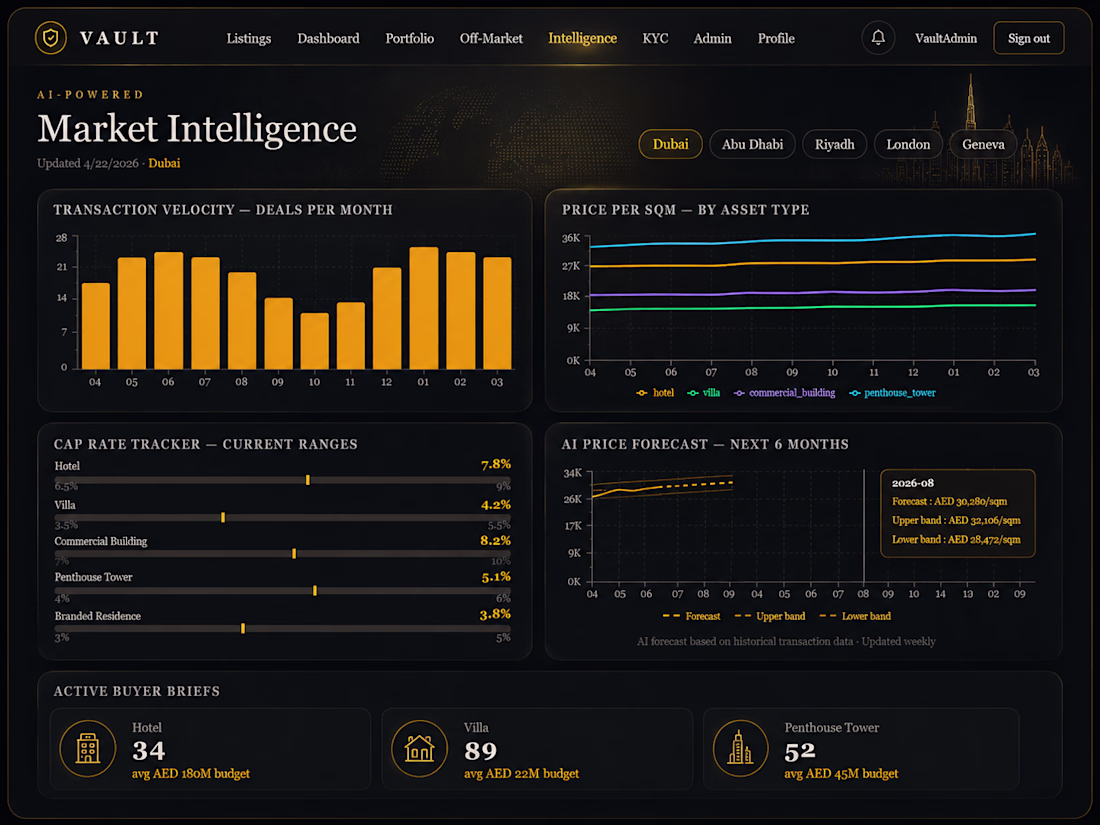Switch market to Abu Dhabi
This screenshot has width=1100, height=825.
(x=752, y=144)
